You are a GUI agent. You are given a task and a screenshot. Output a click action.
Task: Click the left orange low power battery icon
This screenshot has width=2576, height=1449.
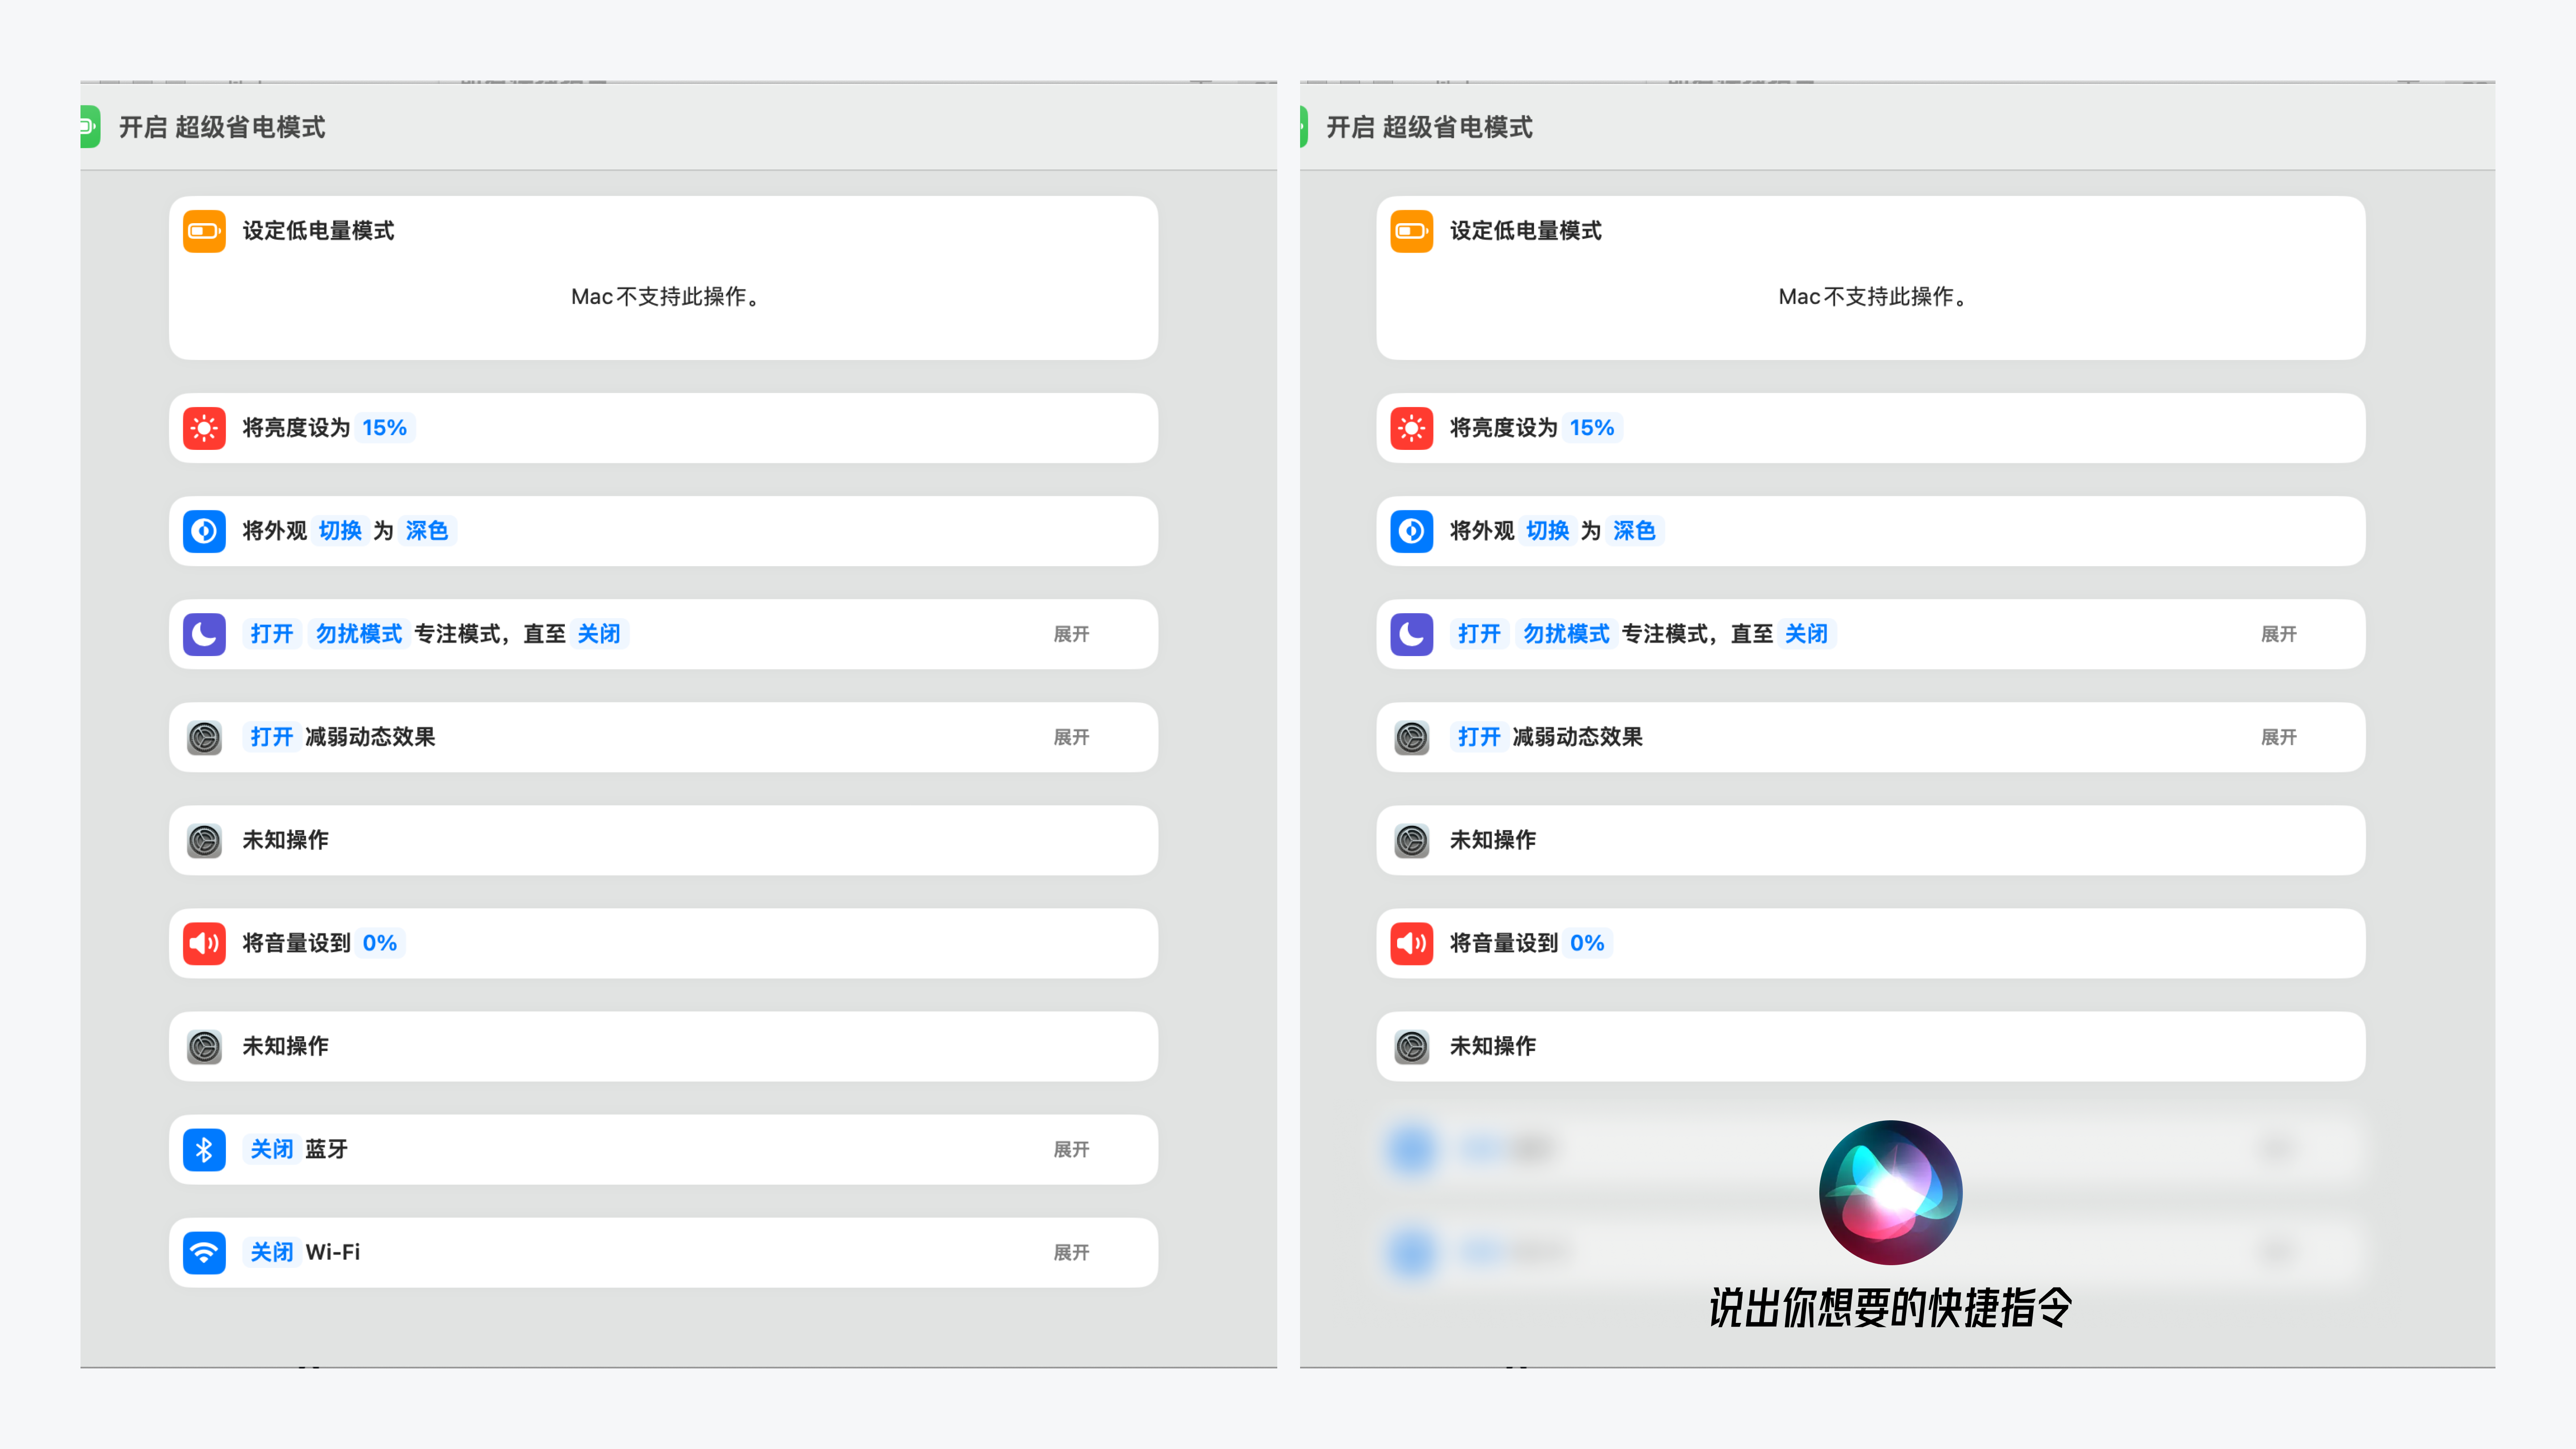click(x=204, y=231)
